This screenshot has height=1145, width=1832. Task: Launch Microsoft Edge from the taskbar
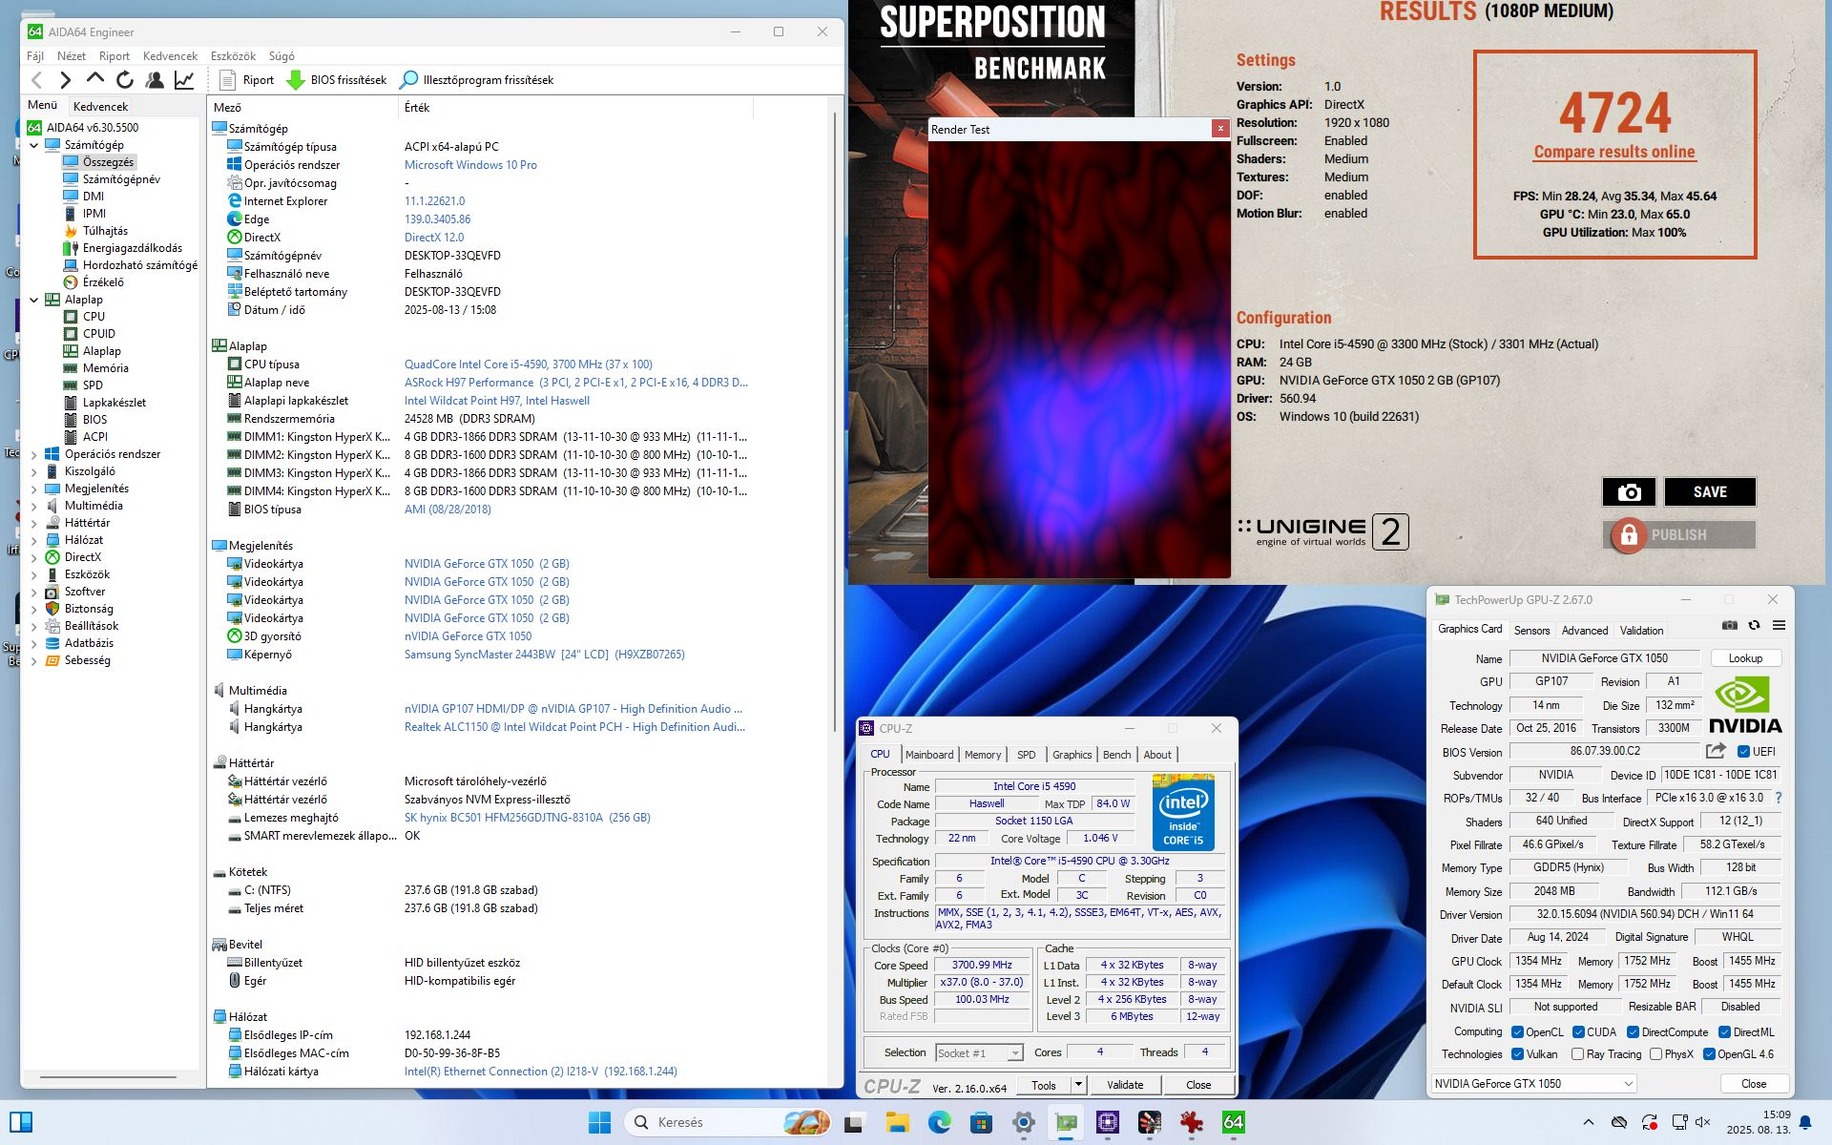939,1122
